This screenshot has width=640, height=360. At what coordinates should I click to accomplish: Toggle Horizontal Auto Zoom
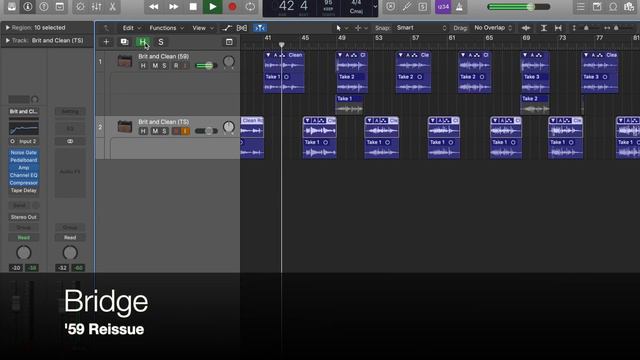click(x=558, y=28)
